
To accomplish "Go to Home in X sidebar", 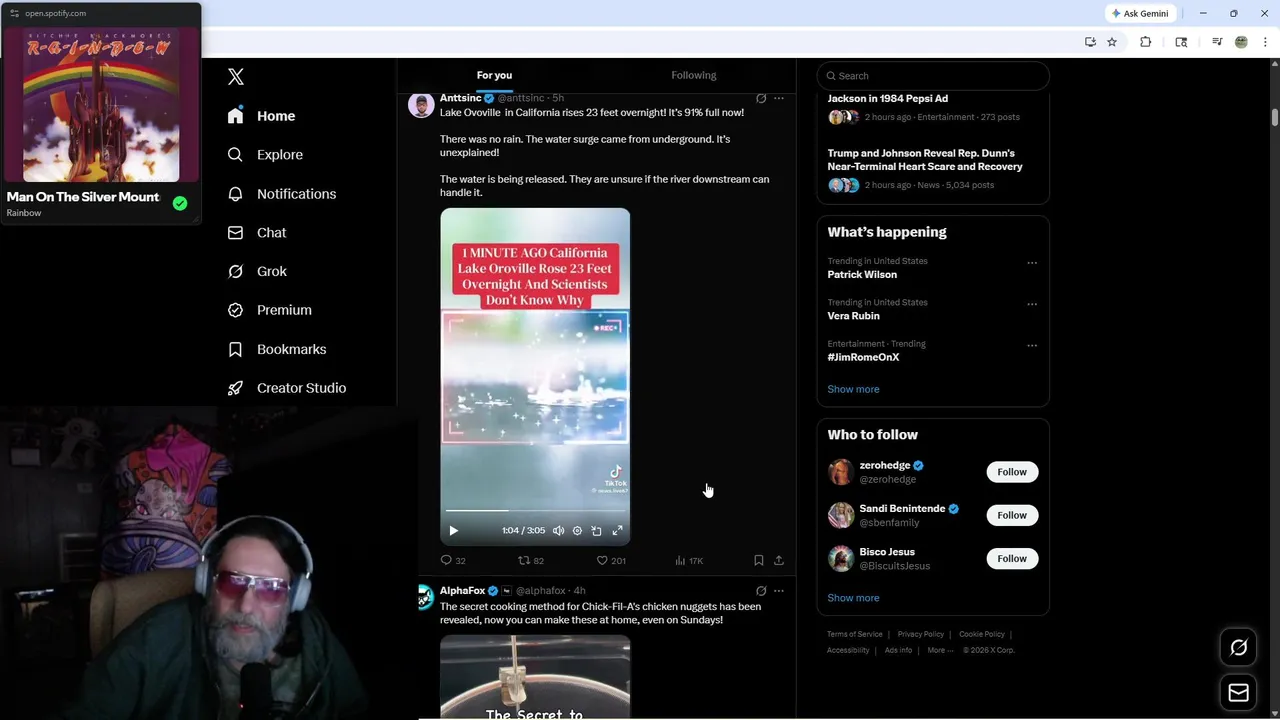I will point(261,116).
